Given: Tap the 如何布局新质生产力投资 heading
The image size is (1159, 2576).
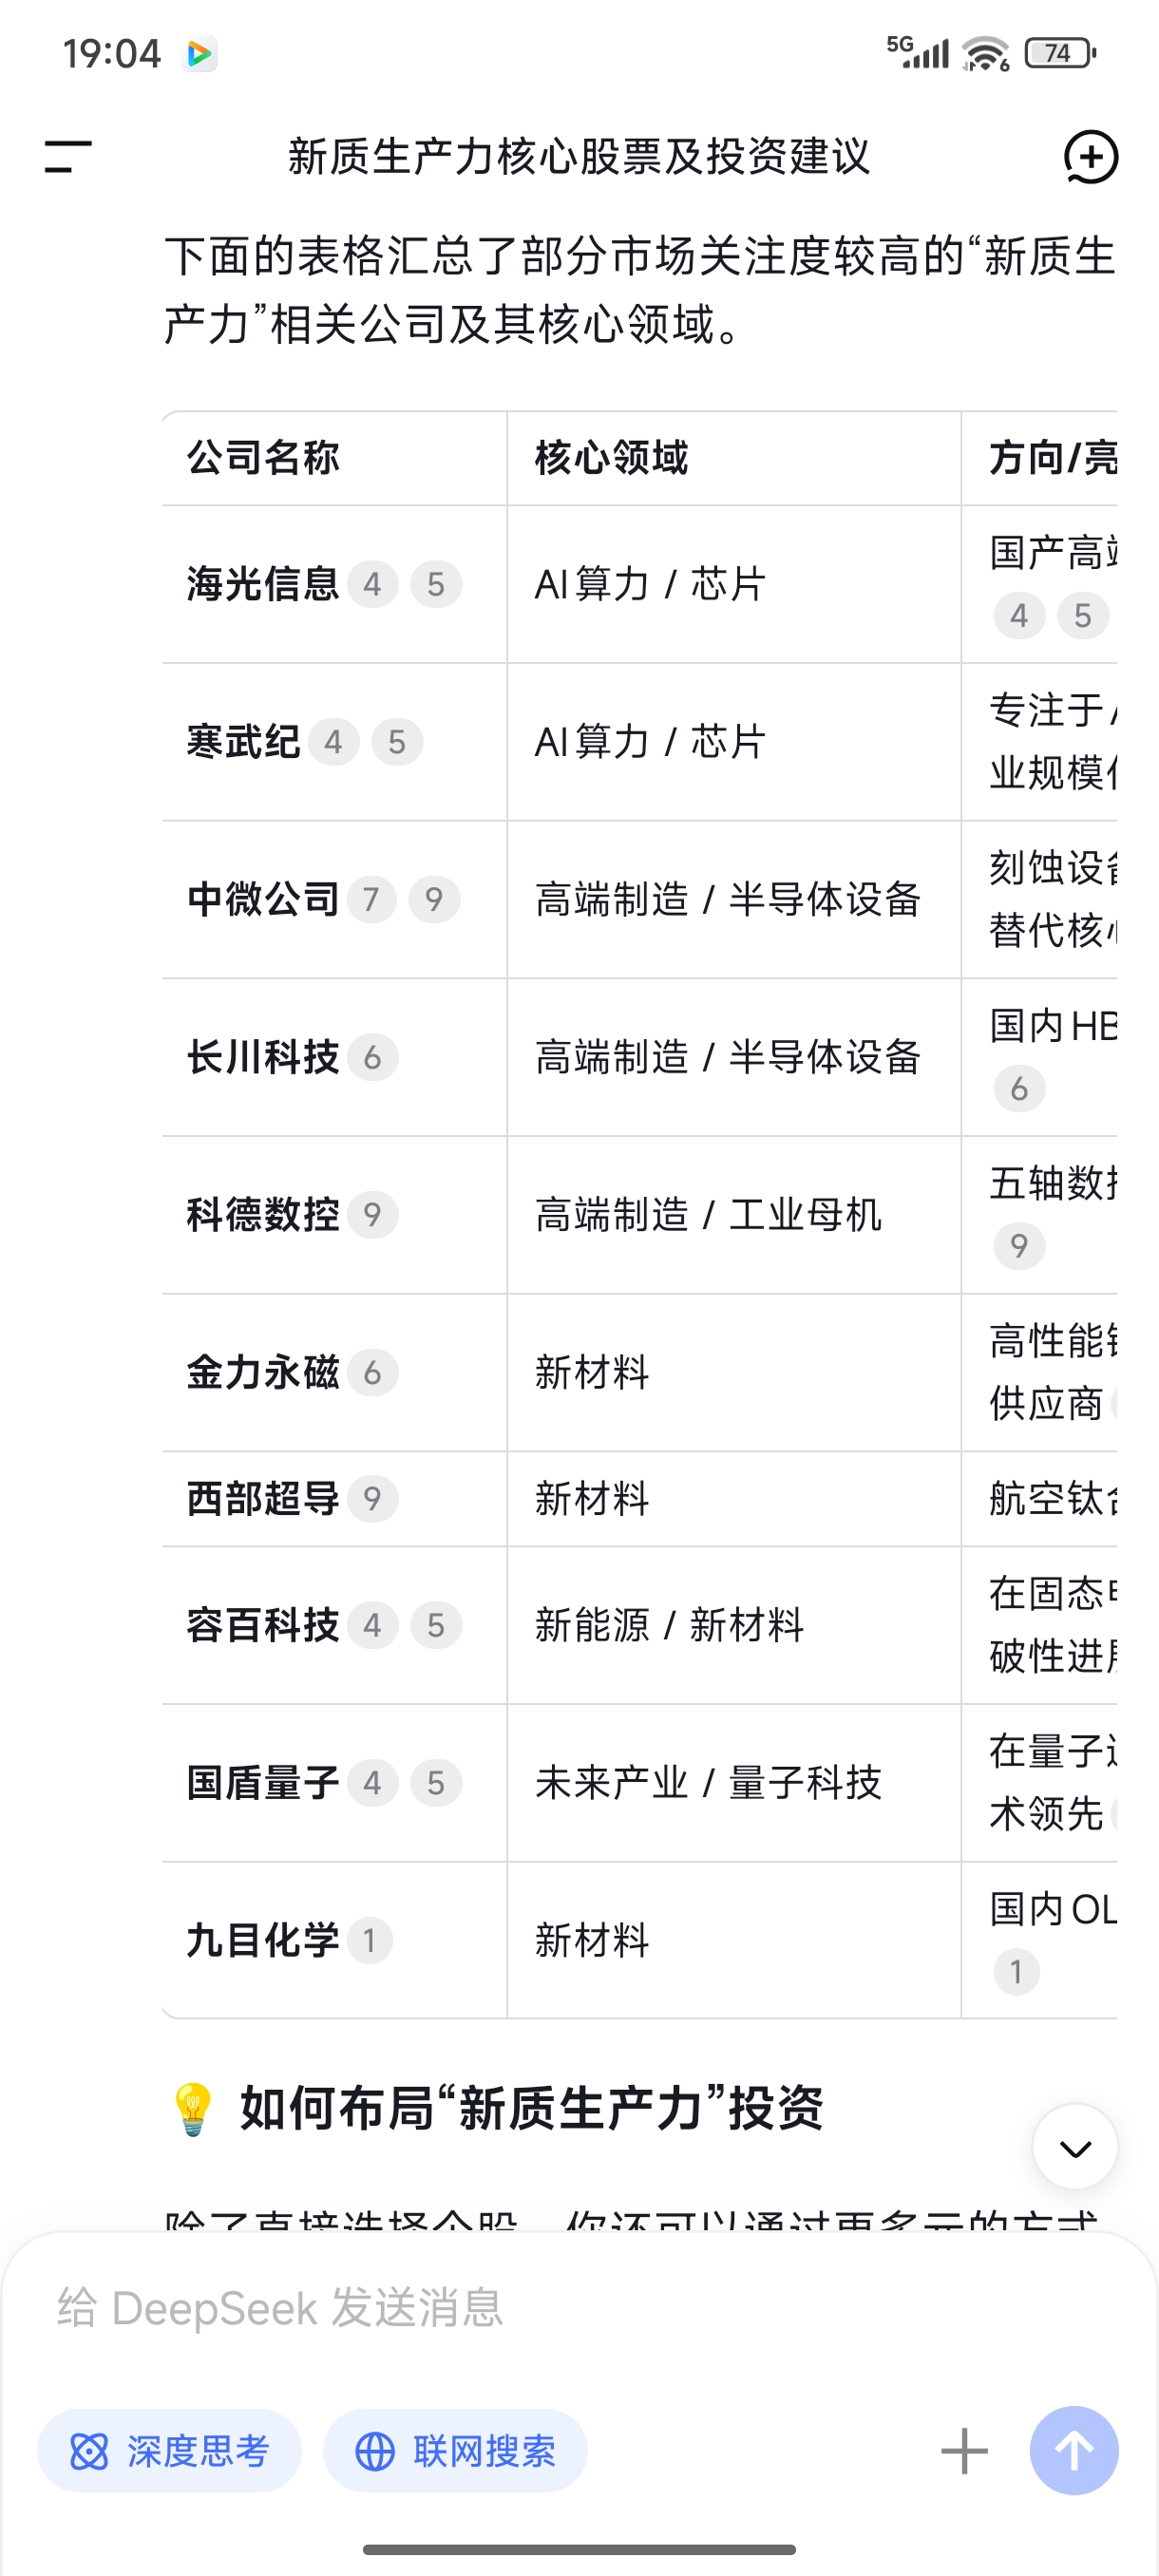Looking at the screenshot, I should coord(531,2108).
